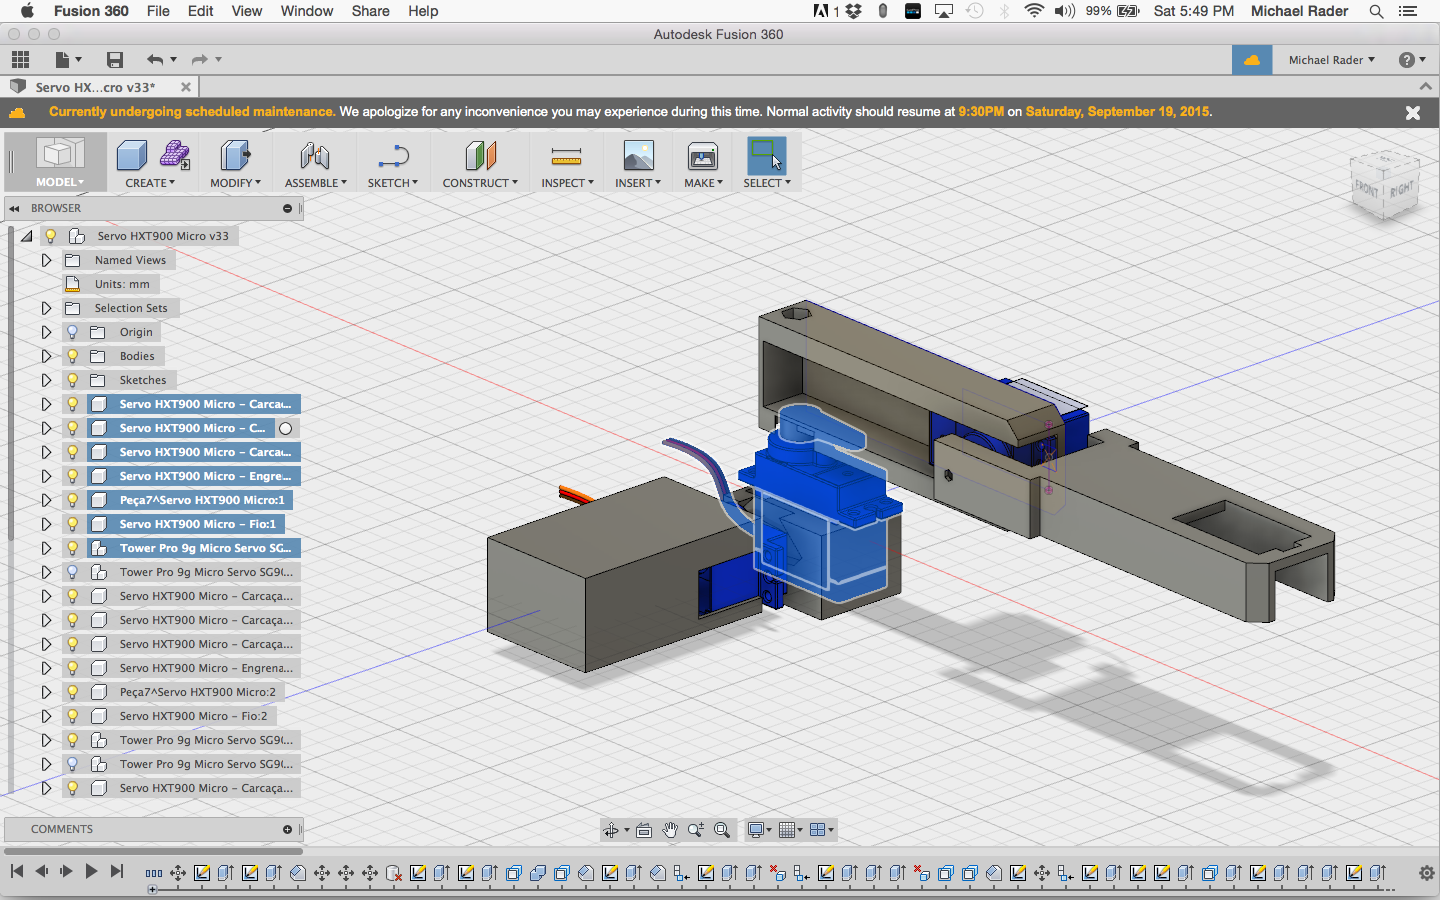Open the Edit menu
The height and width of the screenshot is (900, 1440).
coord(201,11)
